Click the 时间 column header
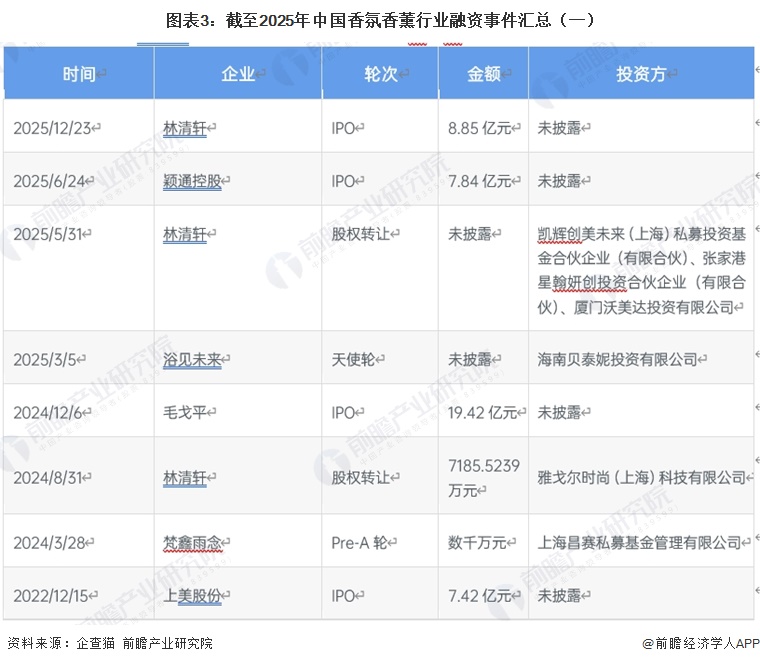This screenshot has width=760, height=664. click(79, 74)
